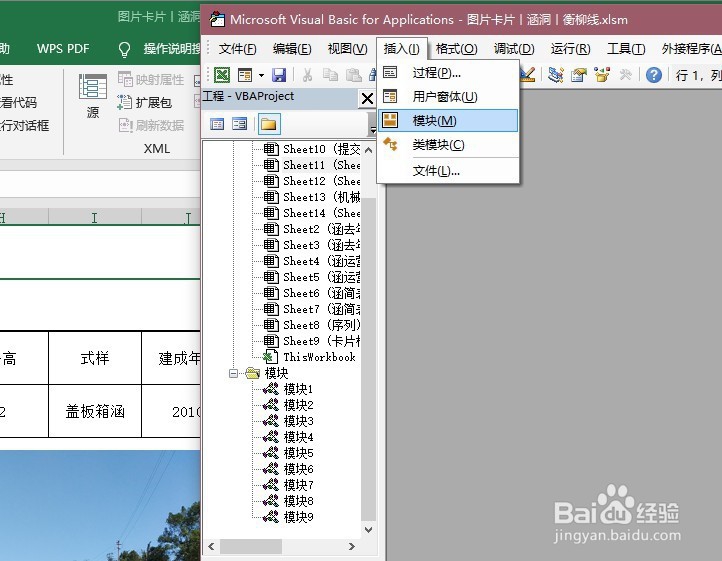Image resolution: width=722 pixels, height=561 pixels.
Task: Click the View Microsoft Excel toolbar icon
Action: pos(222,75)
